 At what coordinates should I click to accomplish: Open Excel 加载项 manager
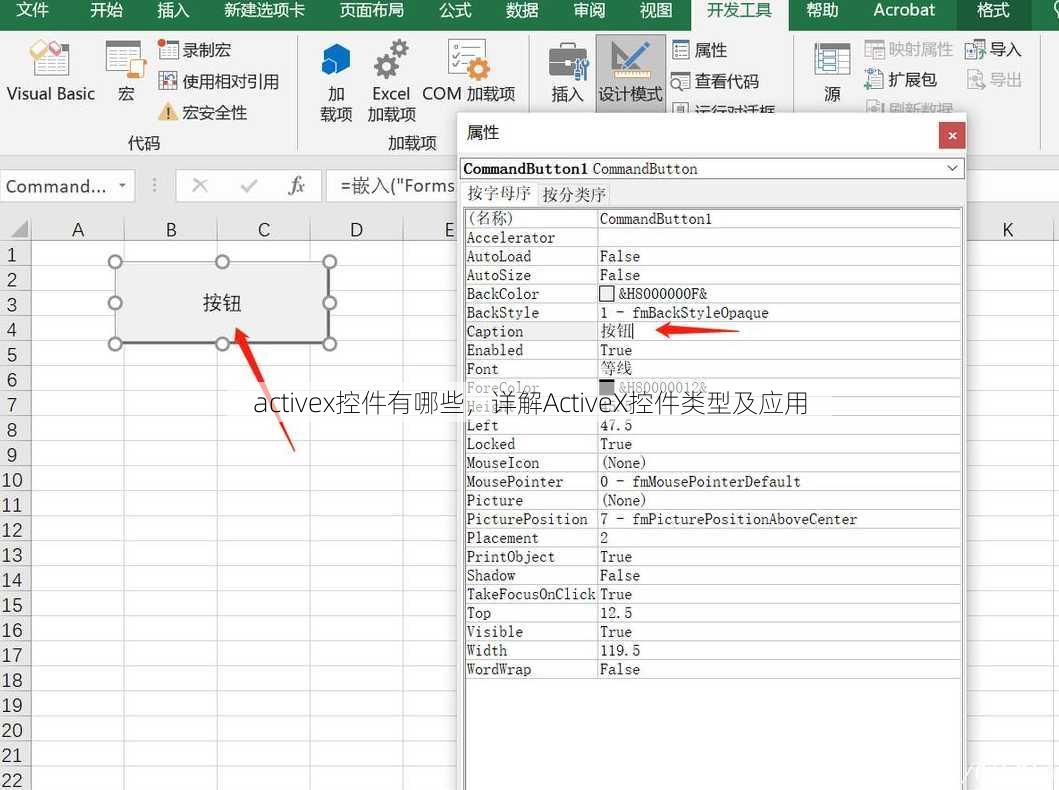[x=391, y=82]
